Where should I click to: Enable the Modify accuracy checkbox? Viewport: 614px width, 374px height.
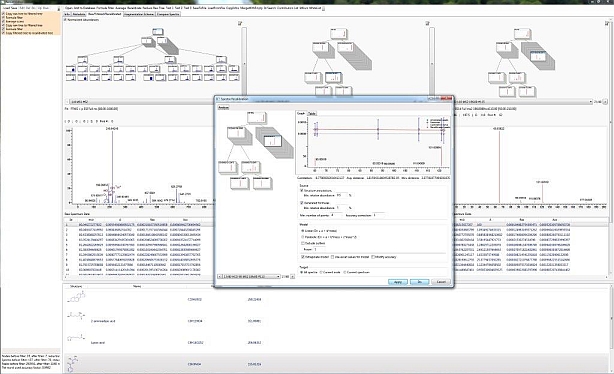tap(373, 257)
